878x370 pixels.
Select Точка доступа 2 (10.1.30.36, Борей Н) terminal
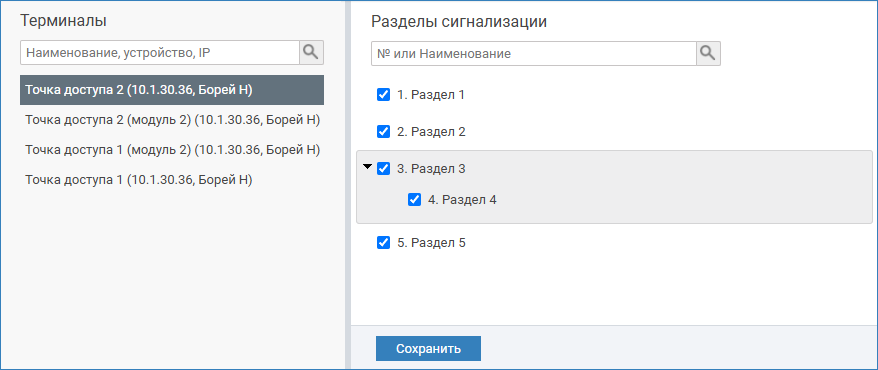[x=172, y=90]
